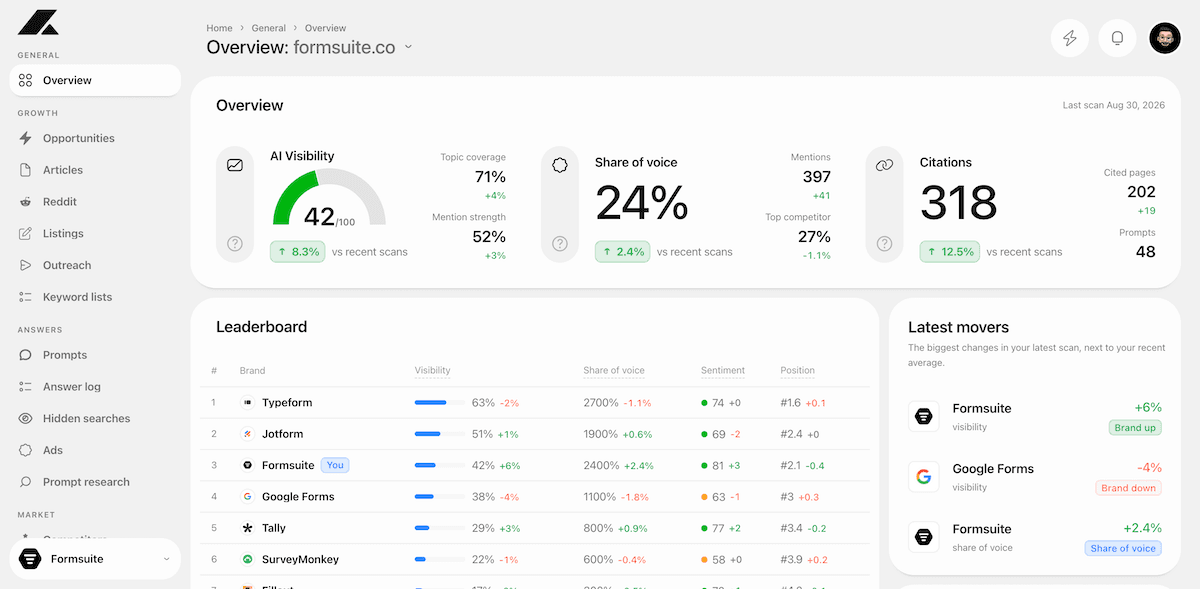1200x589 pixels.
Task: Click General breadcrumb link
Action: (268, 28)
